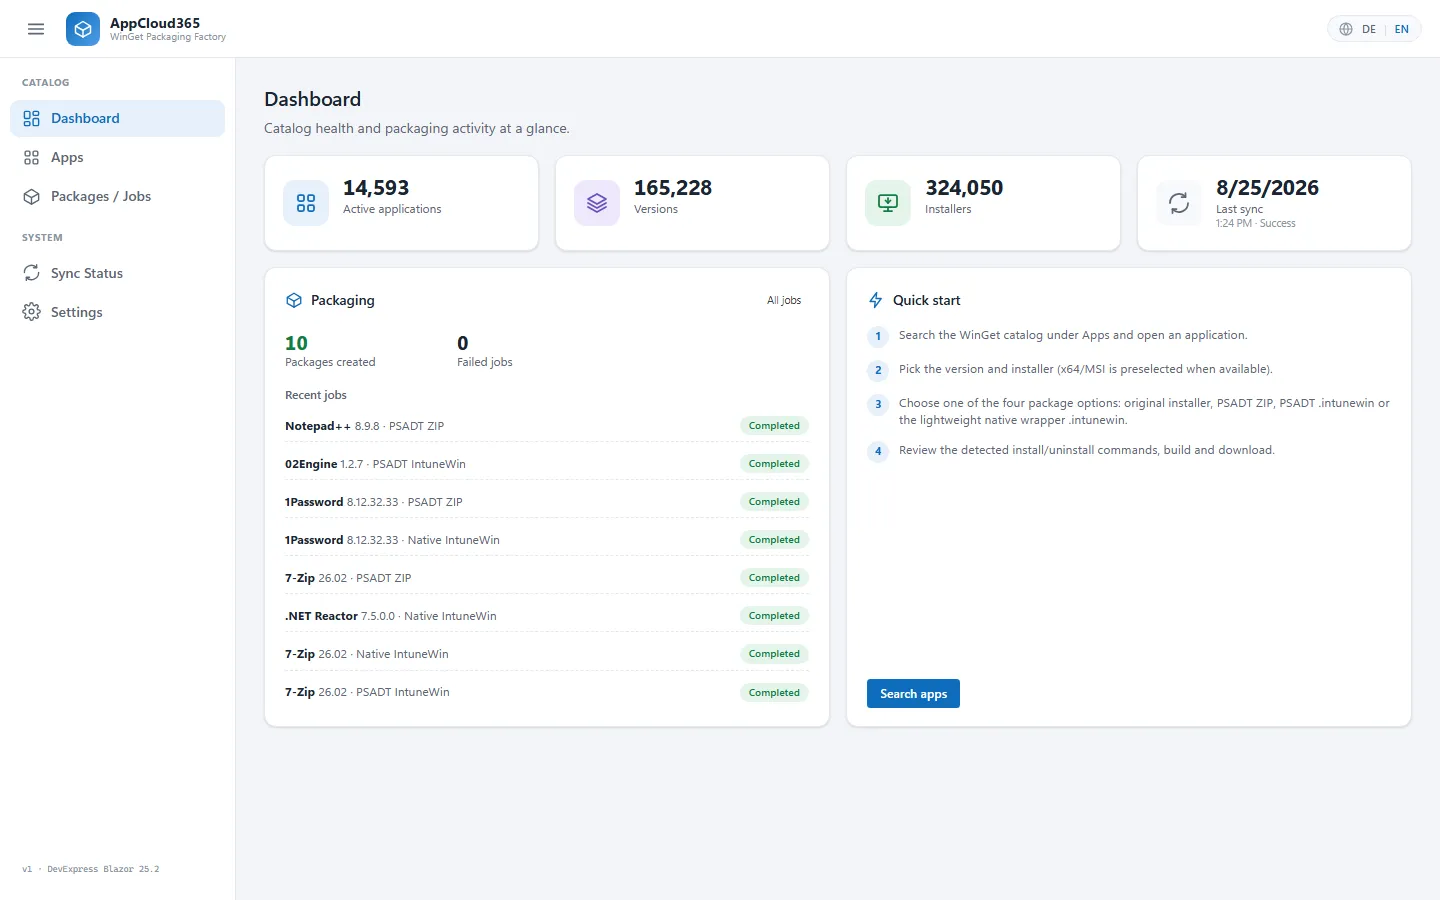Click the 14,593 active applications count
The width and height of the screenshot is (1440, 900).
coord(376,188)
